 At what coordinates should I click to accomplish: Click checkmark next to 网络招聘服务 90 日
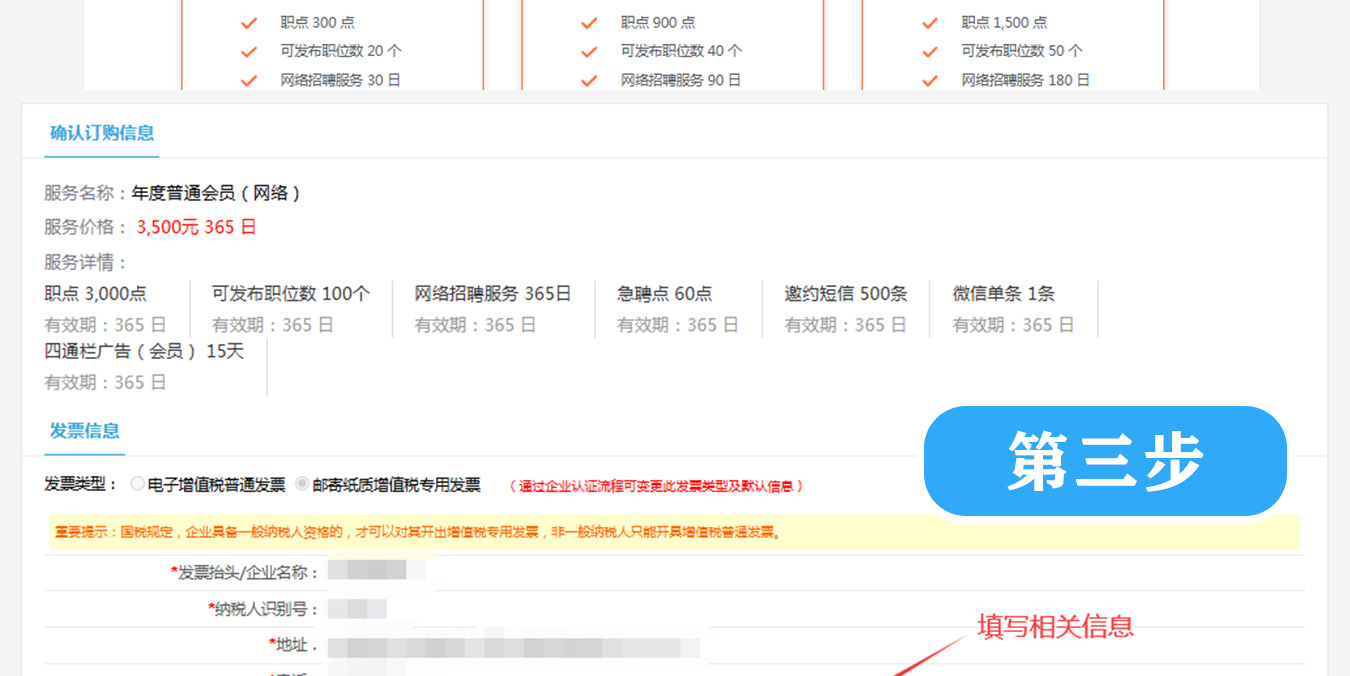point(589,80)
